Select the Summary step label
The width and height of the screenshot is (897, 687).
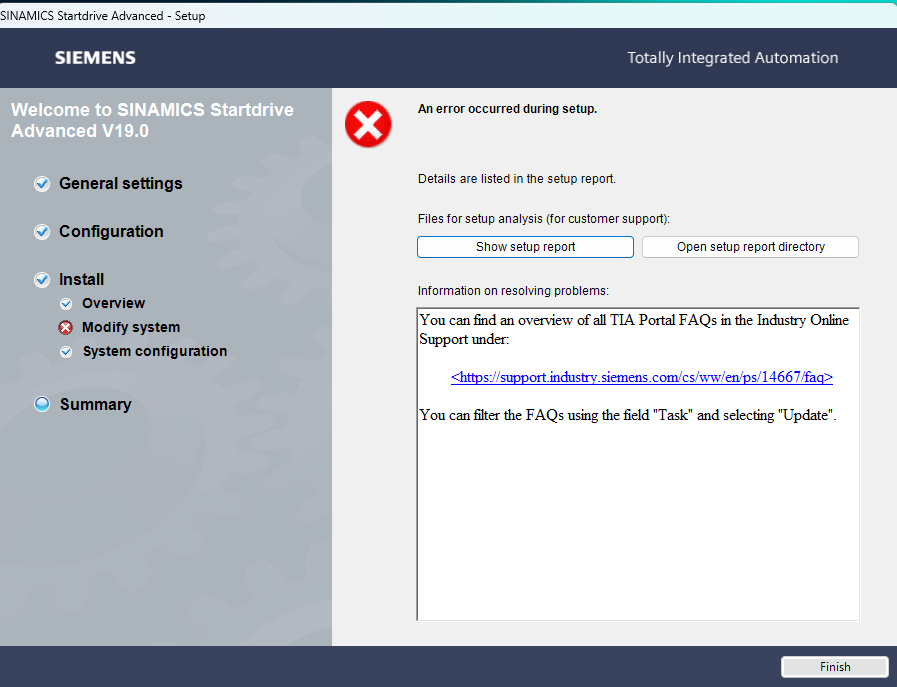coord(96,404)
